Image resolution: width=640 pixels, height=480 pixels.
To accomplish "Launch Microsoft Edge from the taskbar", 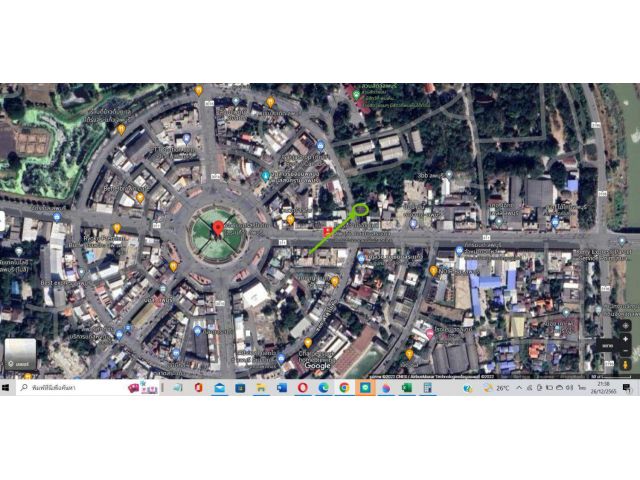I will pos(323,388).
